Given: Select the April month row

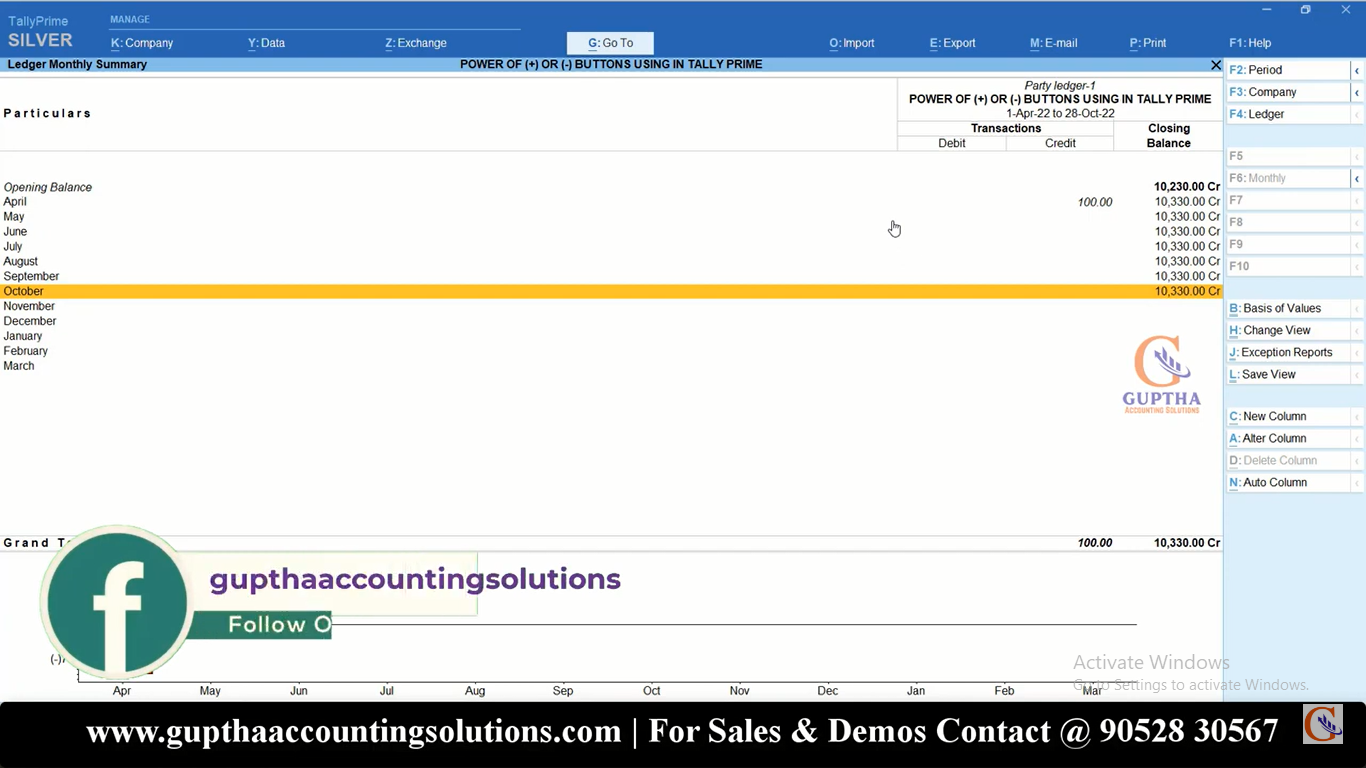Looking at the screenshot, I should click(611, 202).
